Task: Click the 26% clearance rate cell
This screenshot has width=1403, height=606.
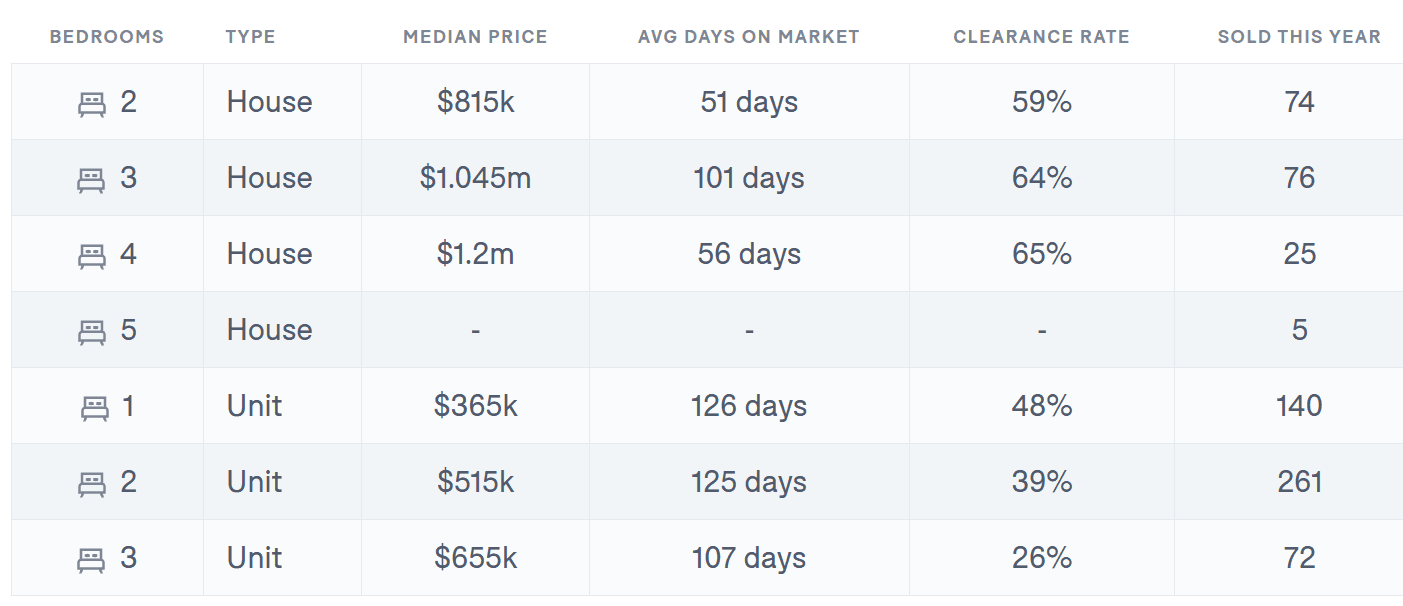Action: [x=1042, y=558]
